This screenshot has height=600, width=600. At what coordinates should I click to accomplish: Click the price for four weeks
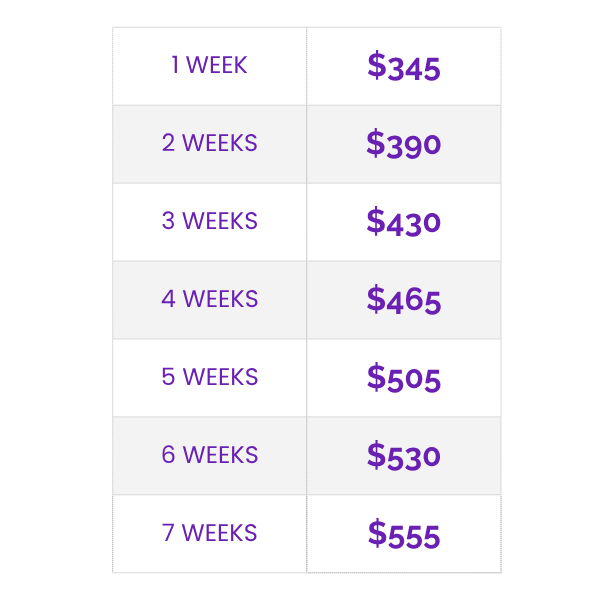coord(403,300)
